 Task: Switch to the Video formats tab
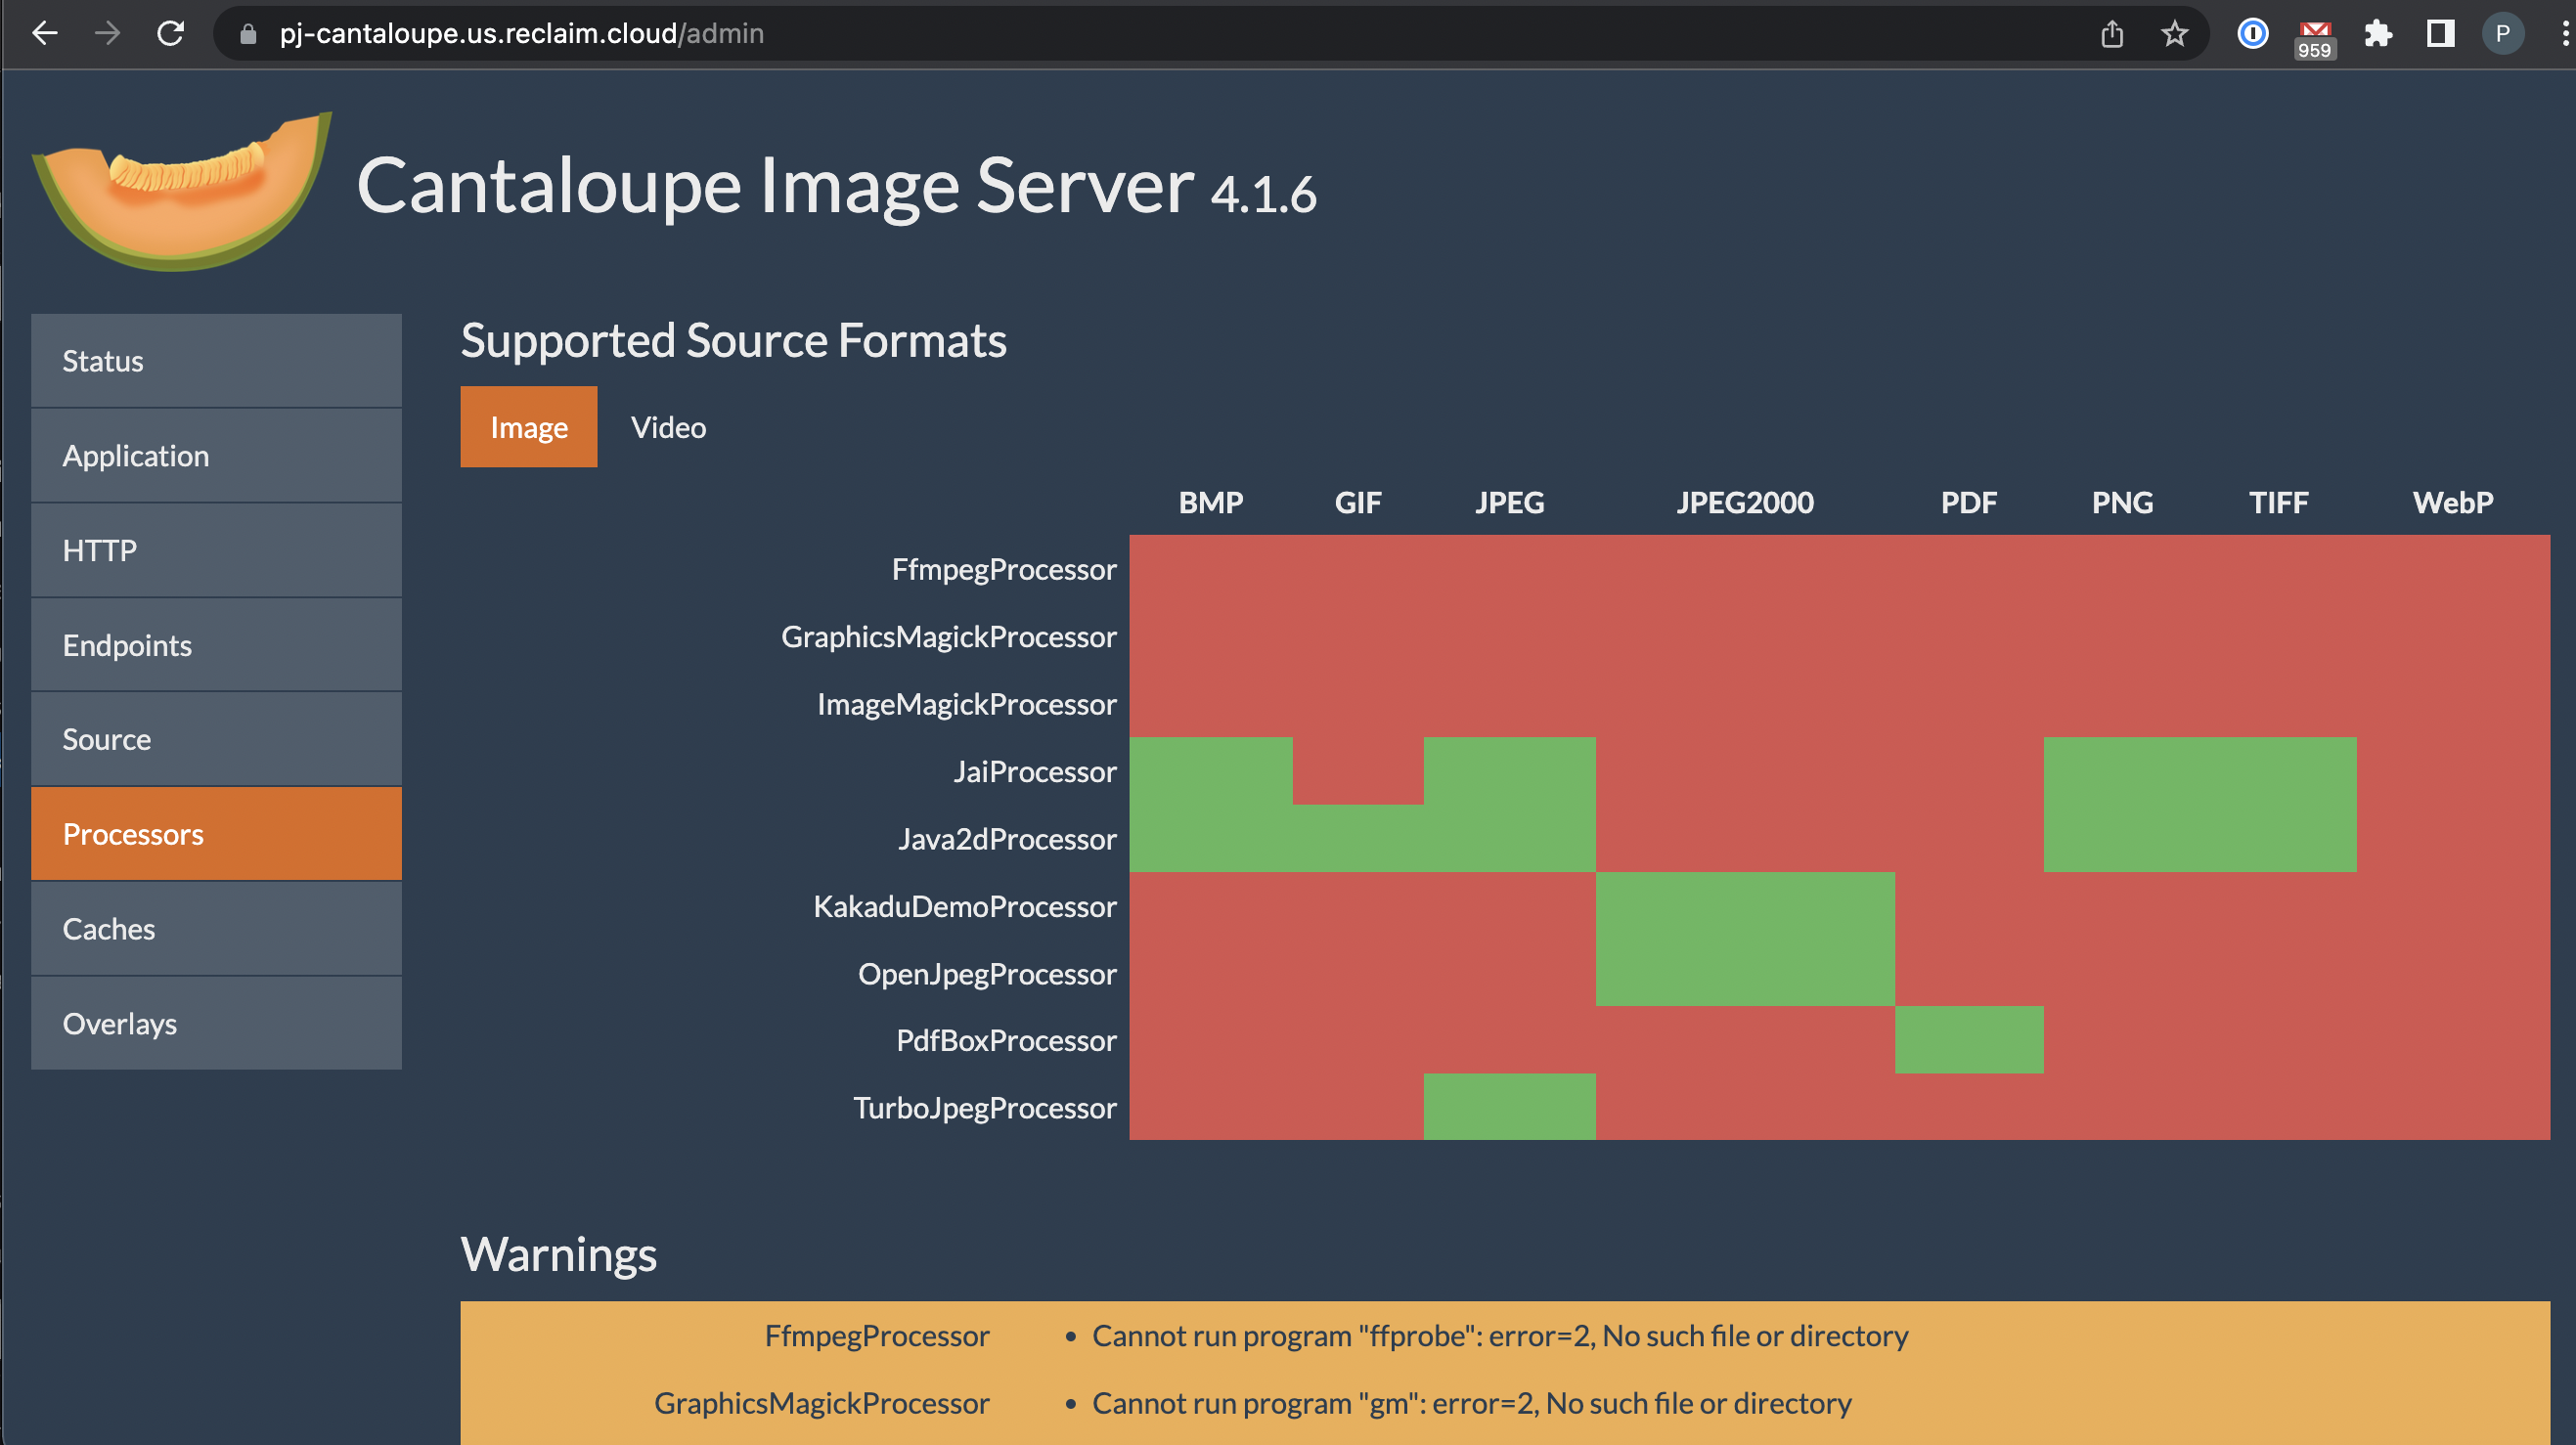(668, 427)
